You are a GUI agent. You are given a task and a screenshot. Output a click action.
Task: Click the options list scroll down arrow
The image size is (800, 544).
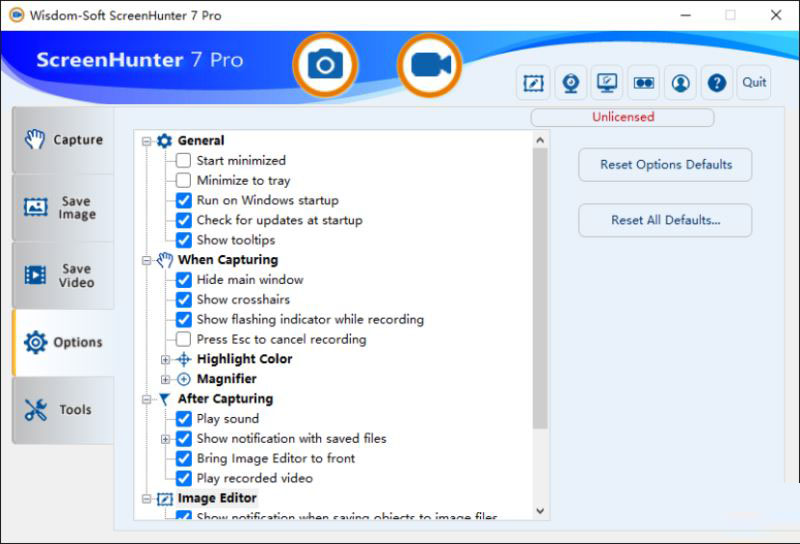[x=540, y=511]
